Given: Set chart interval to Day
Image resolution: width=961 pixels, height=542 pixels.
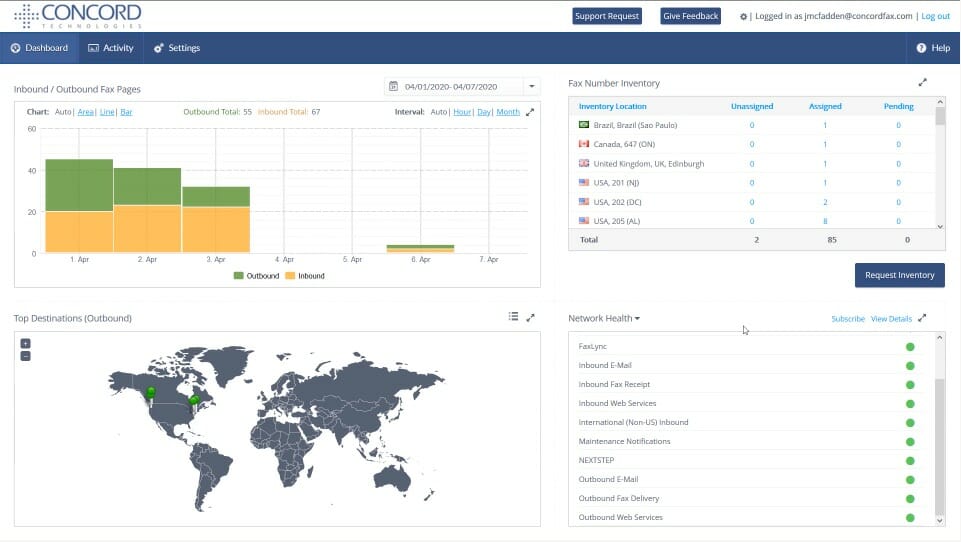Looking at the screenshot, I should pos(484,112).
